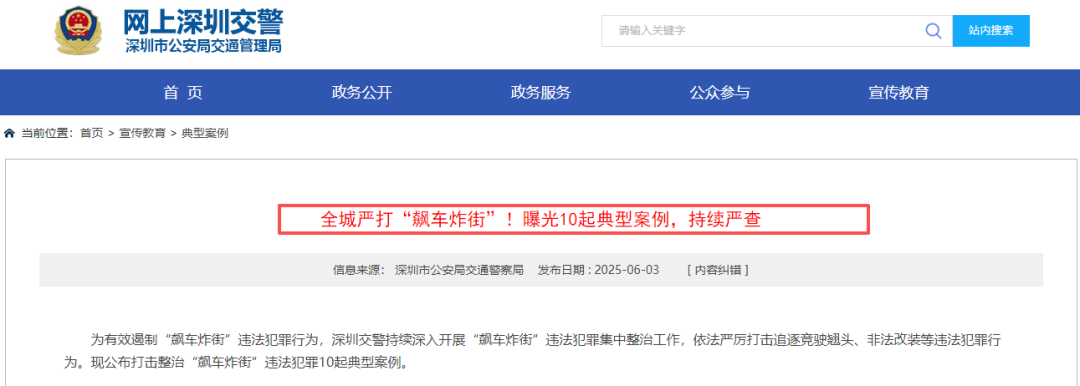Image resolution: width=1080 pixels, height=386 pixels.
Task: Click the 网上深圳交警 site title
Action: click(x=203, y=23)
